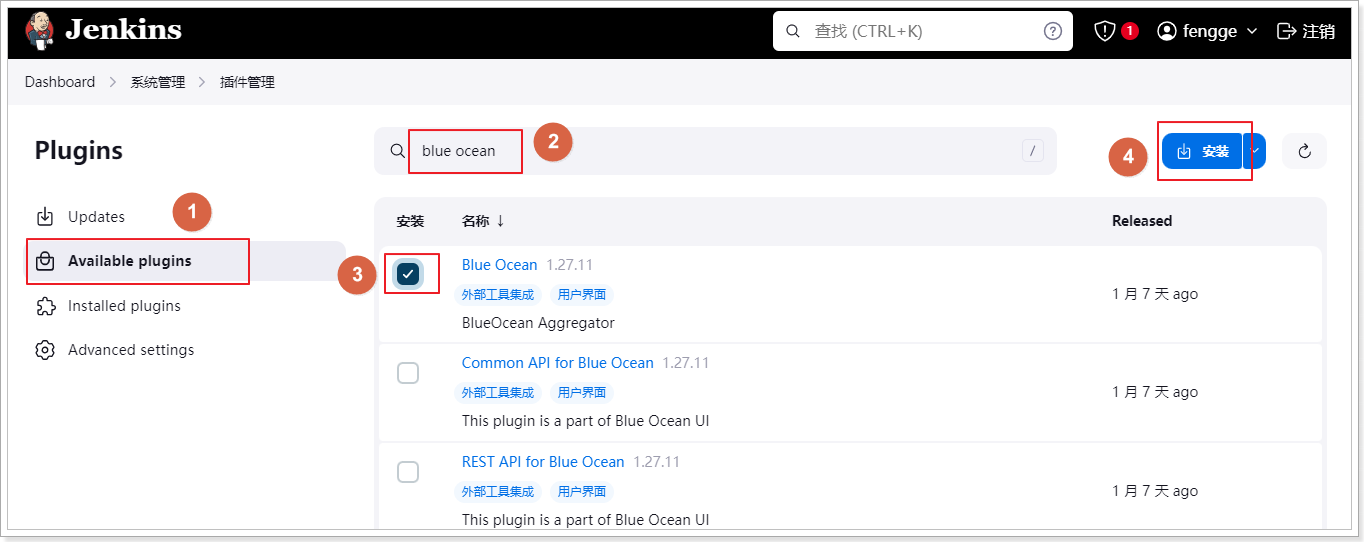Expand the fengge user dropdown chevron
The height and width of the screenshot is (542, 1364).
1251,31
